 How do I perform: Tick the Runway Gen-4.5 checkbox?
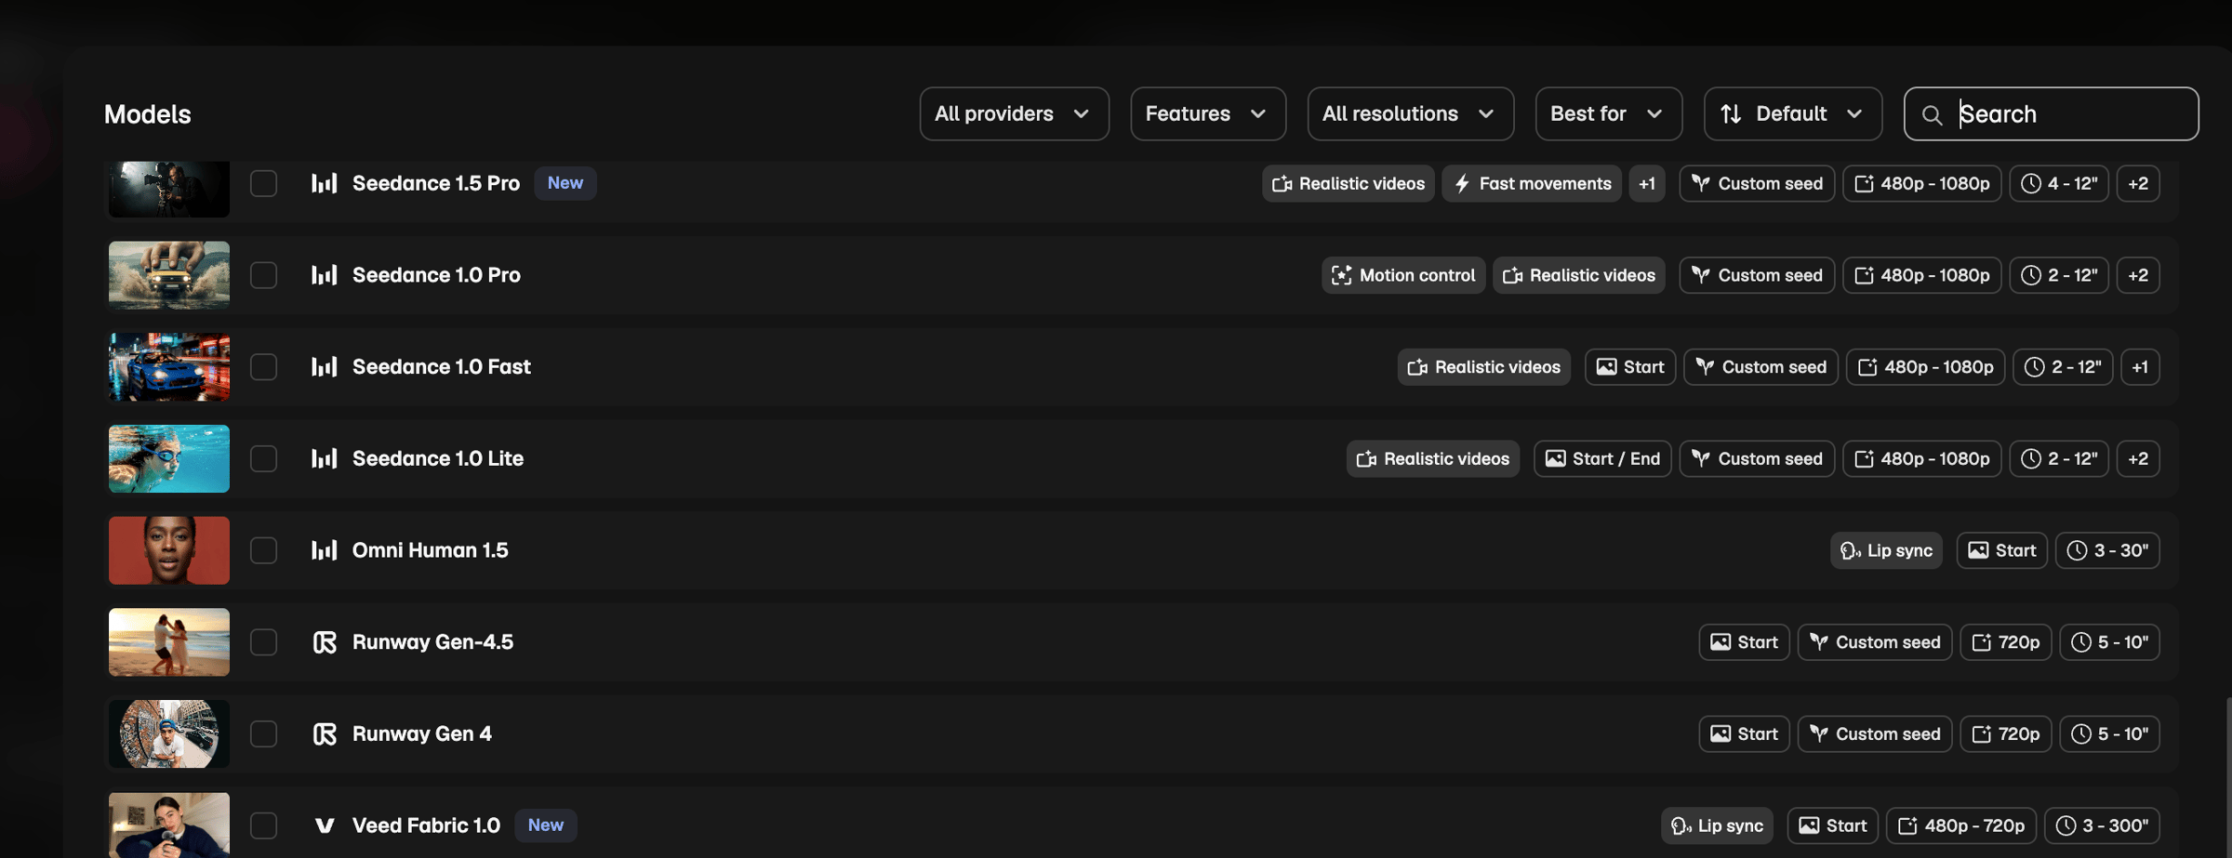point(264,642)
